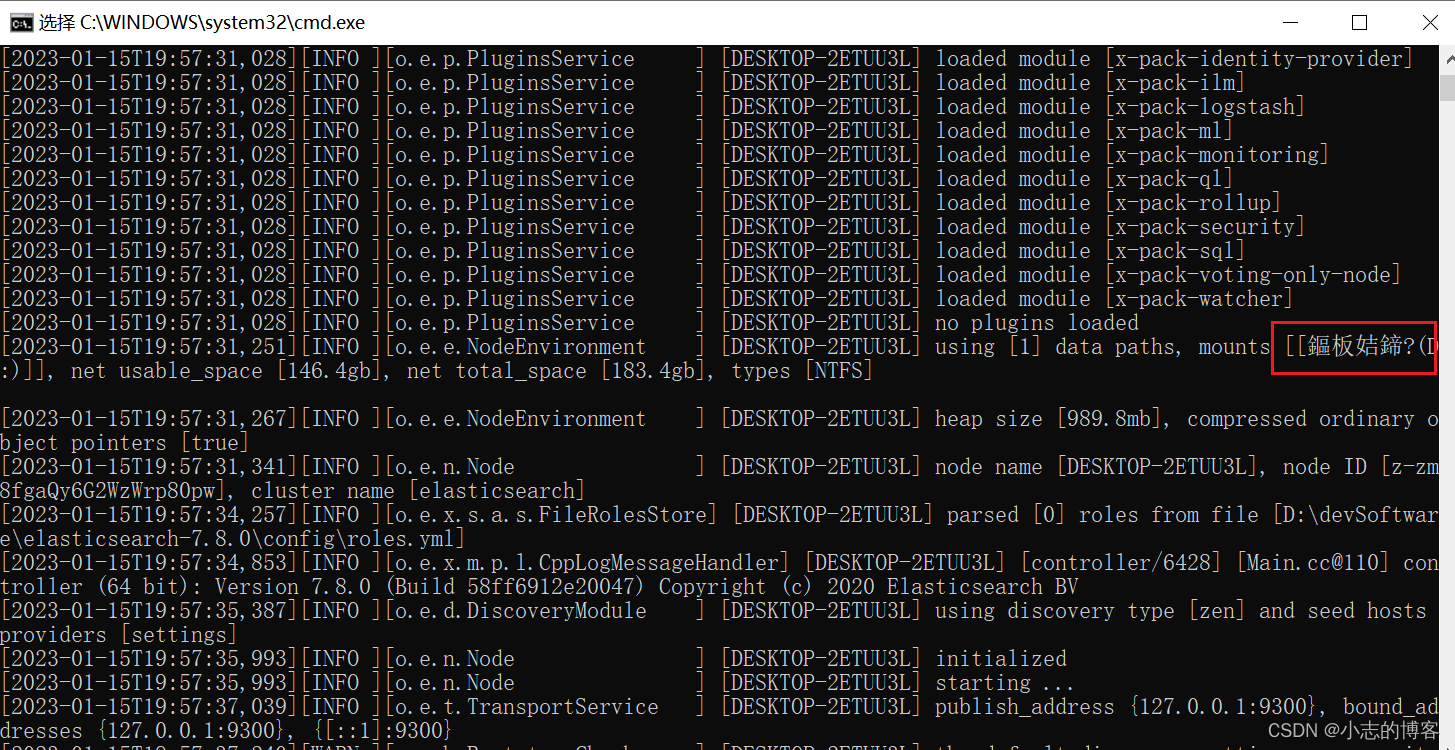
Task: Click the text 'Copyright (c) 2020 Elasticsearch BV'
Action: tap(869, 587)
